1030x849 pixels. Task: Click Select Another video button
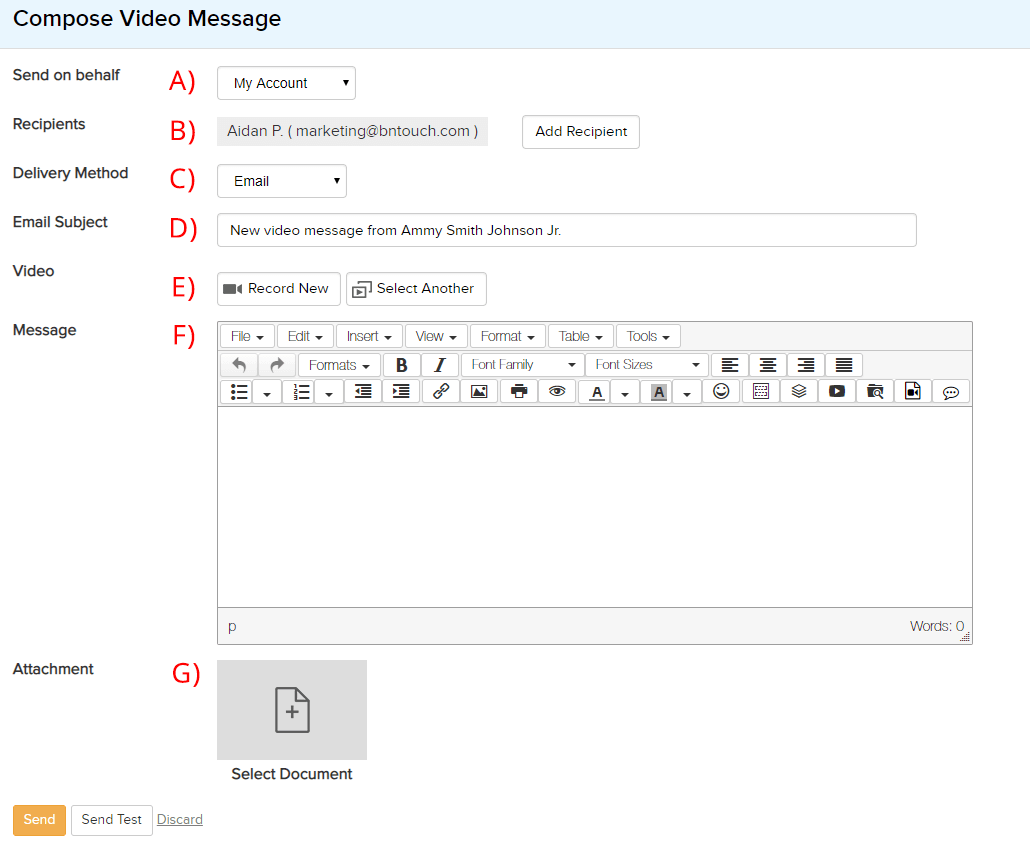(416, 289)
